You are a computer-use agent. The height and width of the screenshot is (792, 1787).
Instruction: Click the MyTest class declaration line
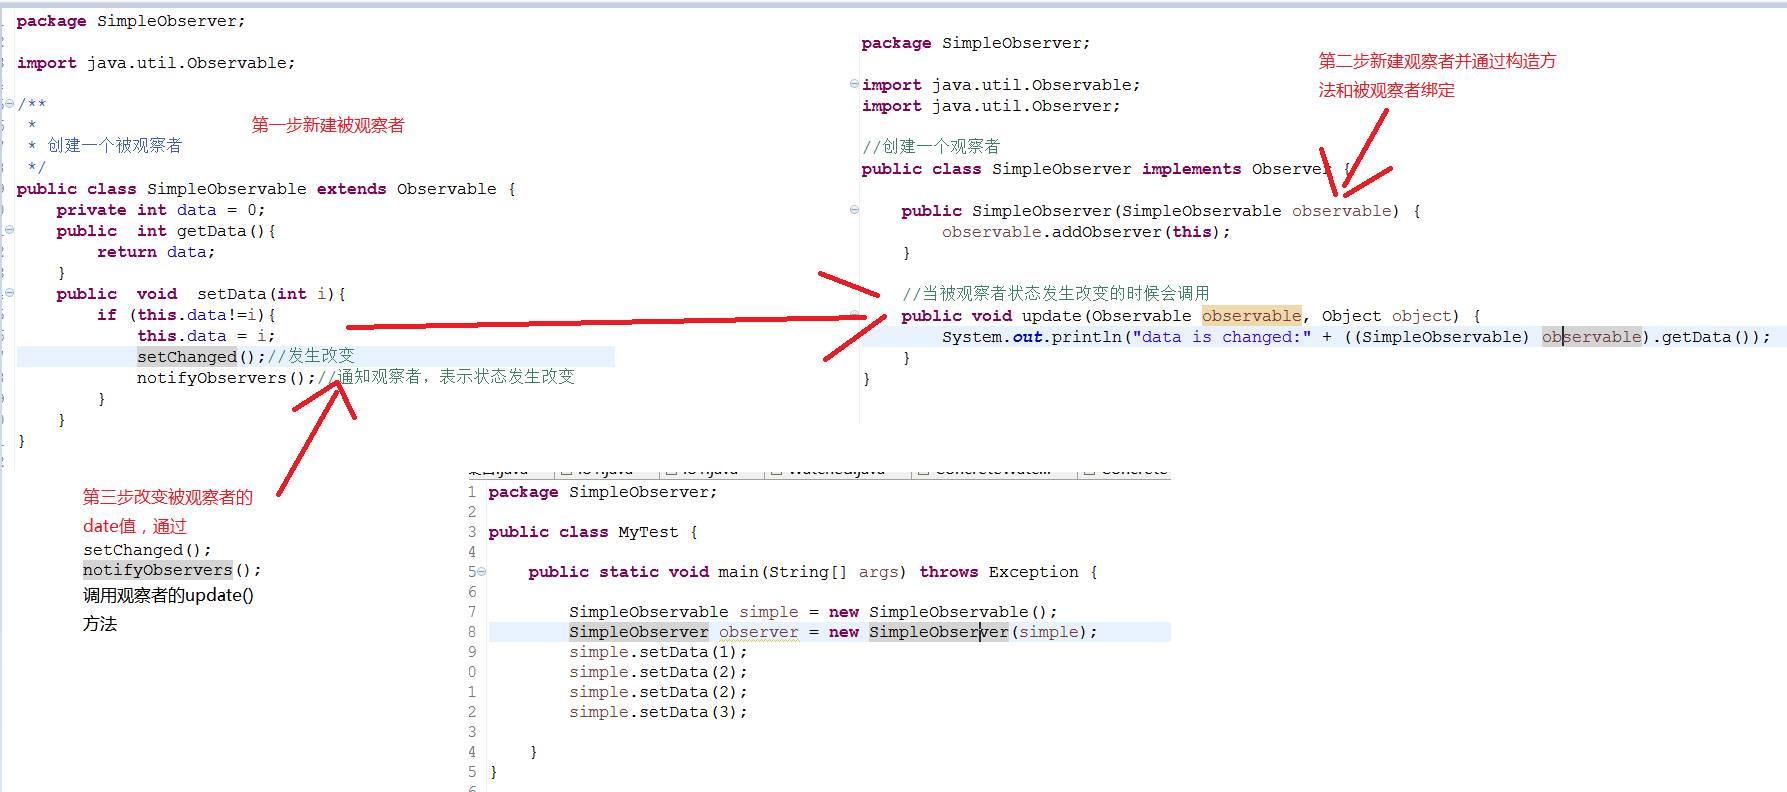tap(592, 532)
